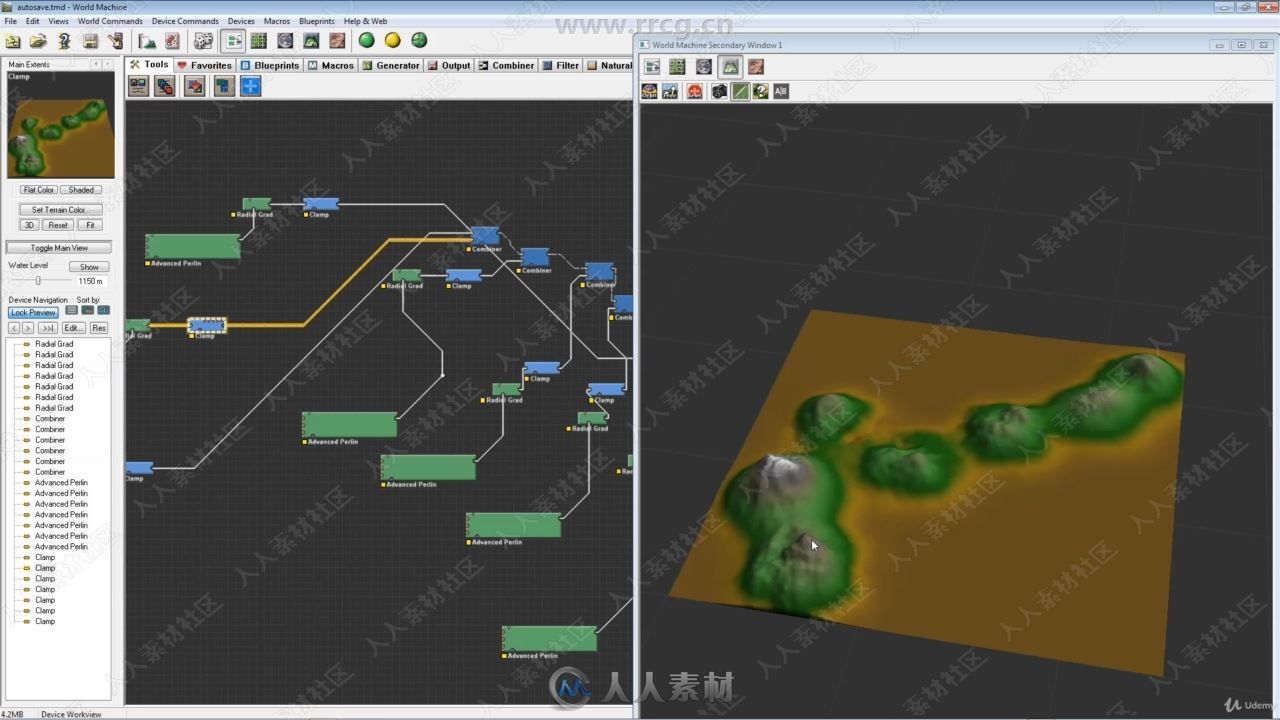The width and height of the screenshot is (1280, 720).
Task: Switch to the Favorites tab
Action: click(x=204, y=65)
